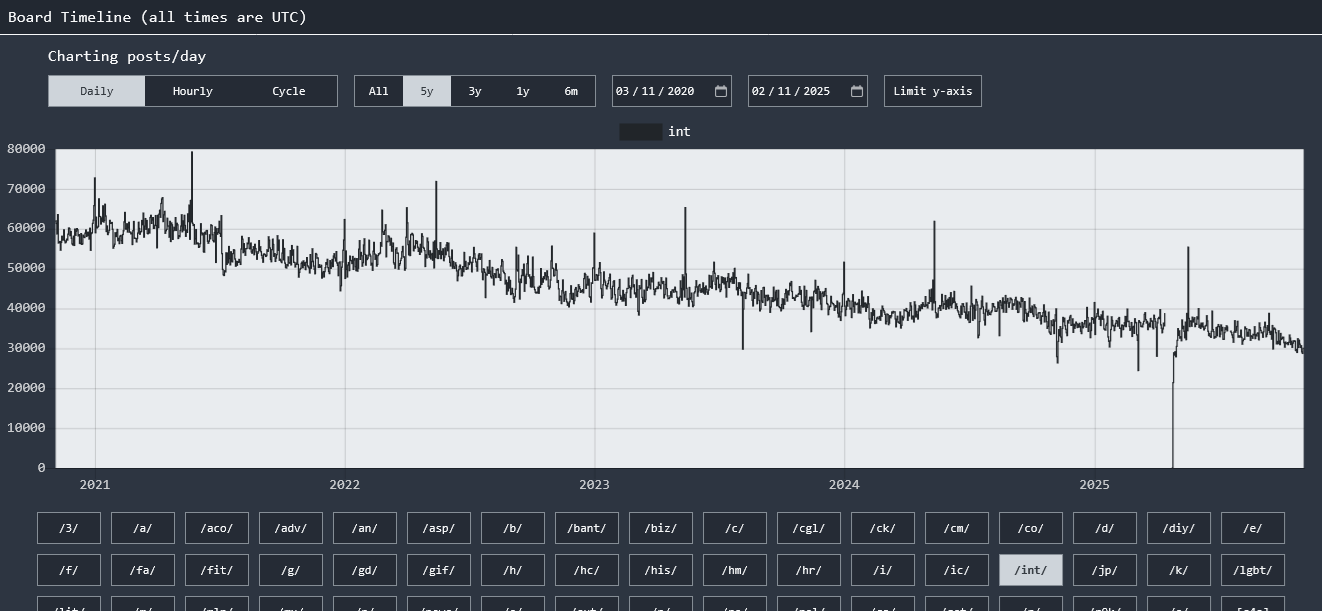Select the /diy/ board
The height and width of the screenshot is (611, 1322).
pos(1179,528)
